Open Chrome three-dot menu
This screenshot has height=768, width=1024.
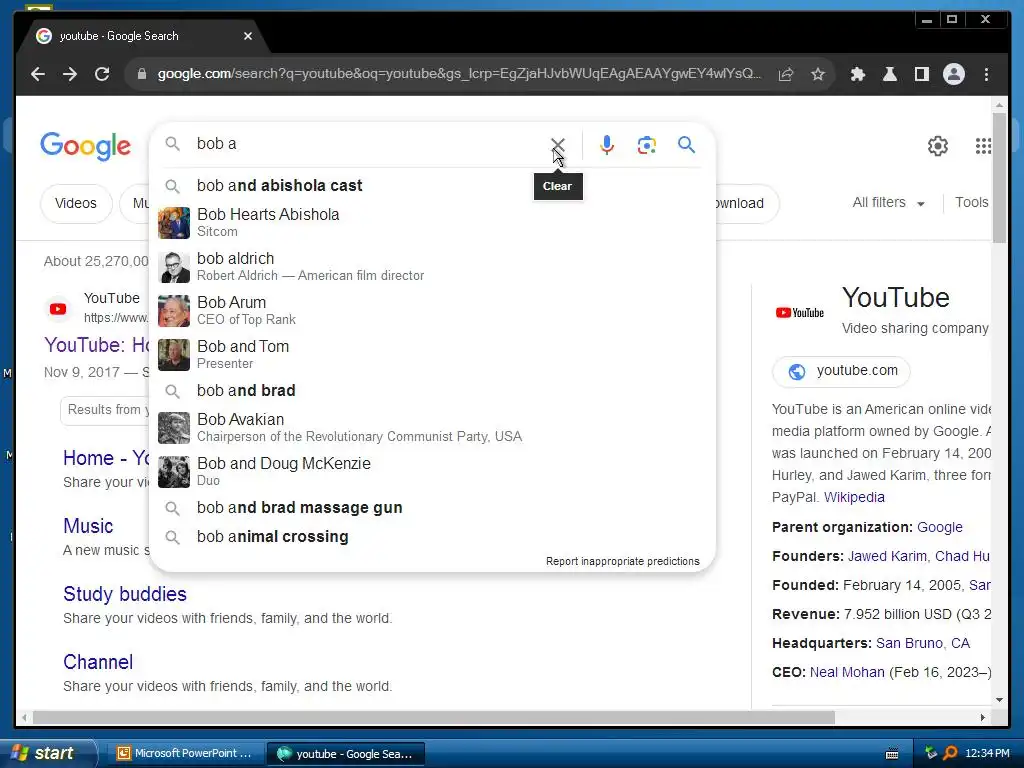pos(986,74)
